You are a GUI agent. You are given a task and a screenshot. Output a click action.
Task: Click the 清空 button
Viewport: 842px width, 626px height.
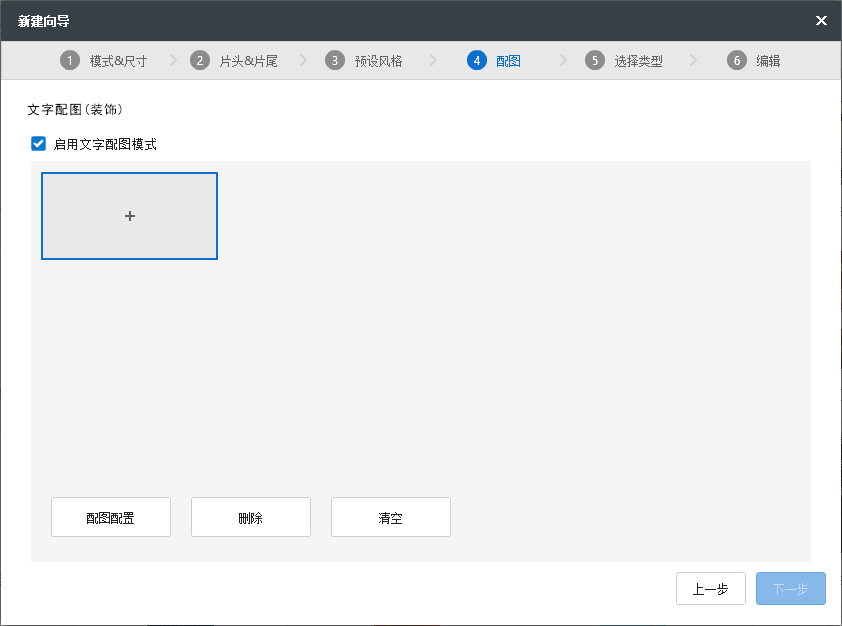(x=391, y=518)
